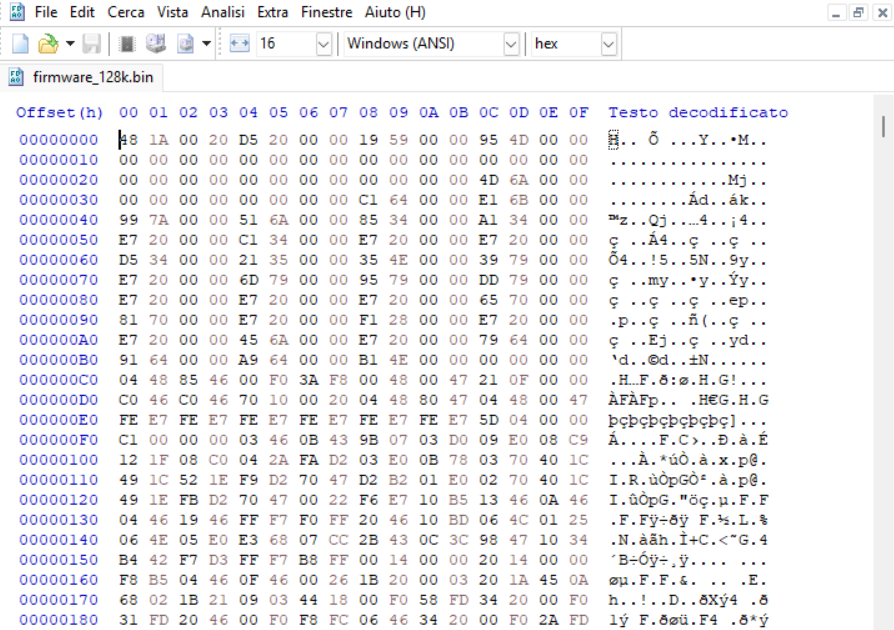
Task: Click the Open file folder icon
Action: [47, 44]
